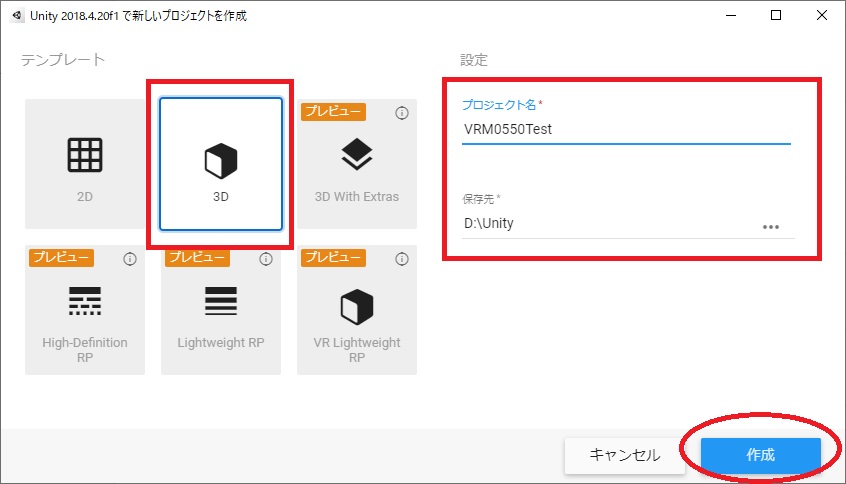Screen dimensions: 846x484
Task: Pick the Lightweight RP template
Action: pyautogui.click(x=221, y=310)
